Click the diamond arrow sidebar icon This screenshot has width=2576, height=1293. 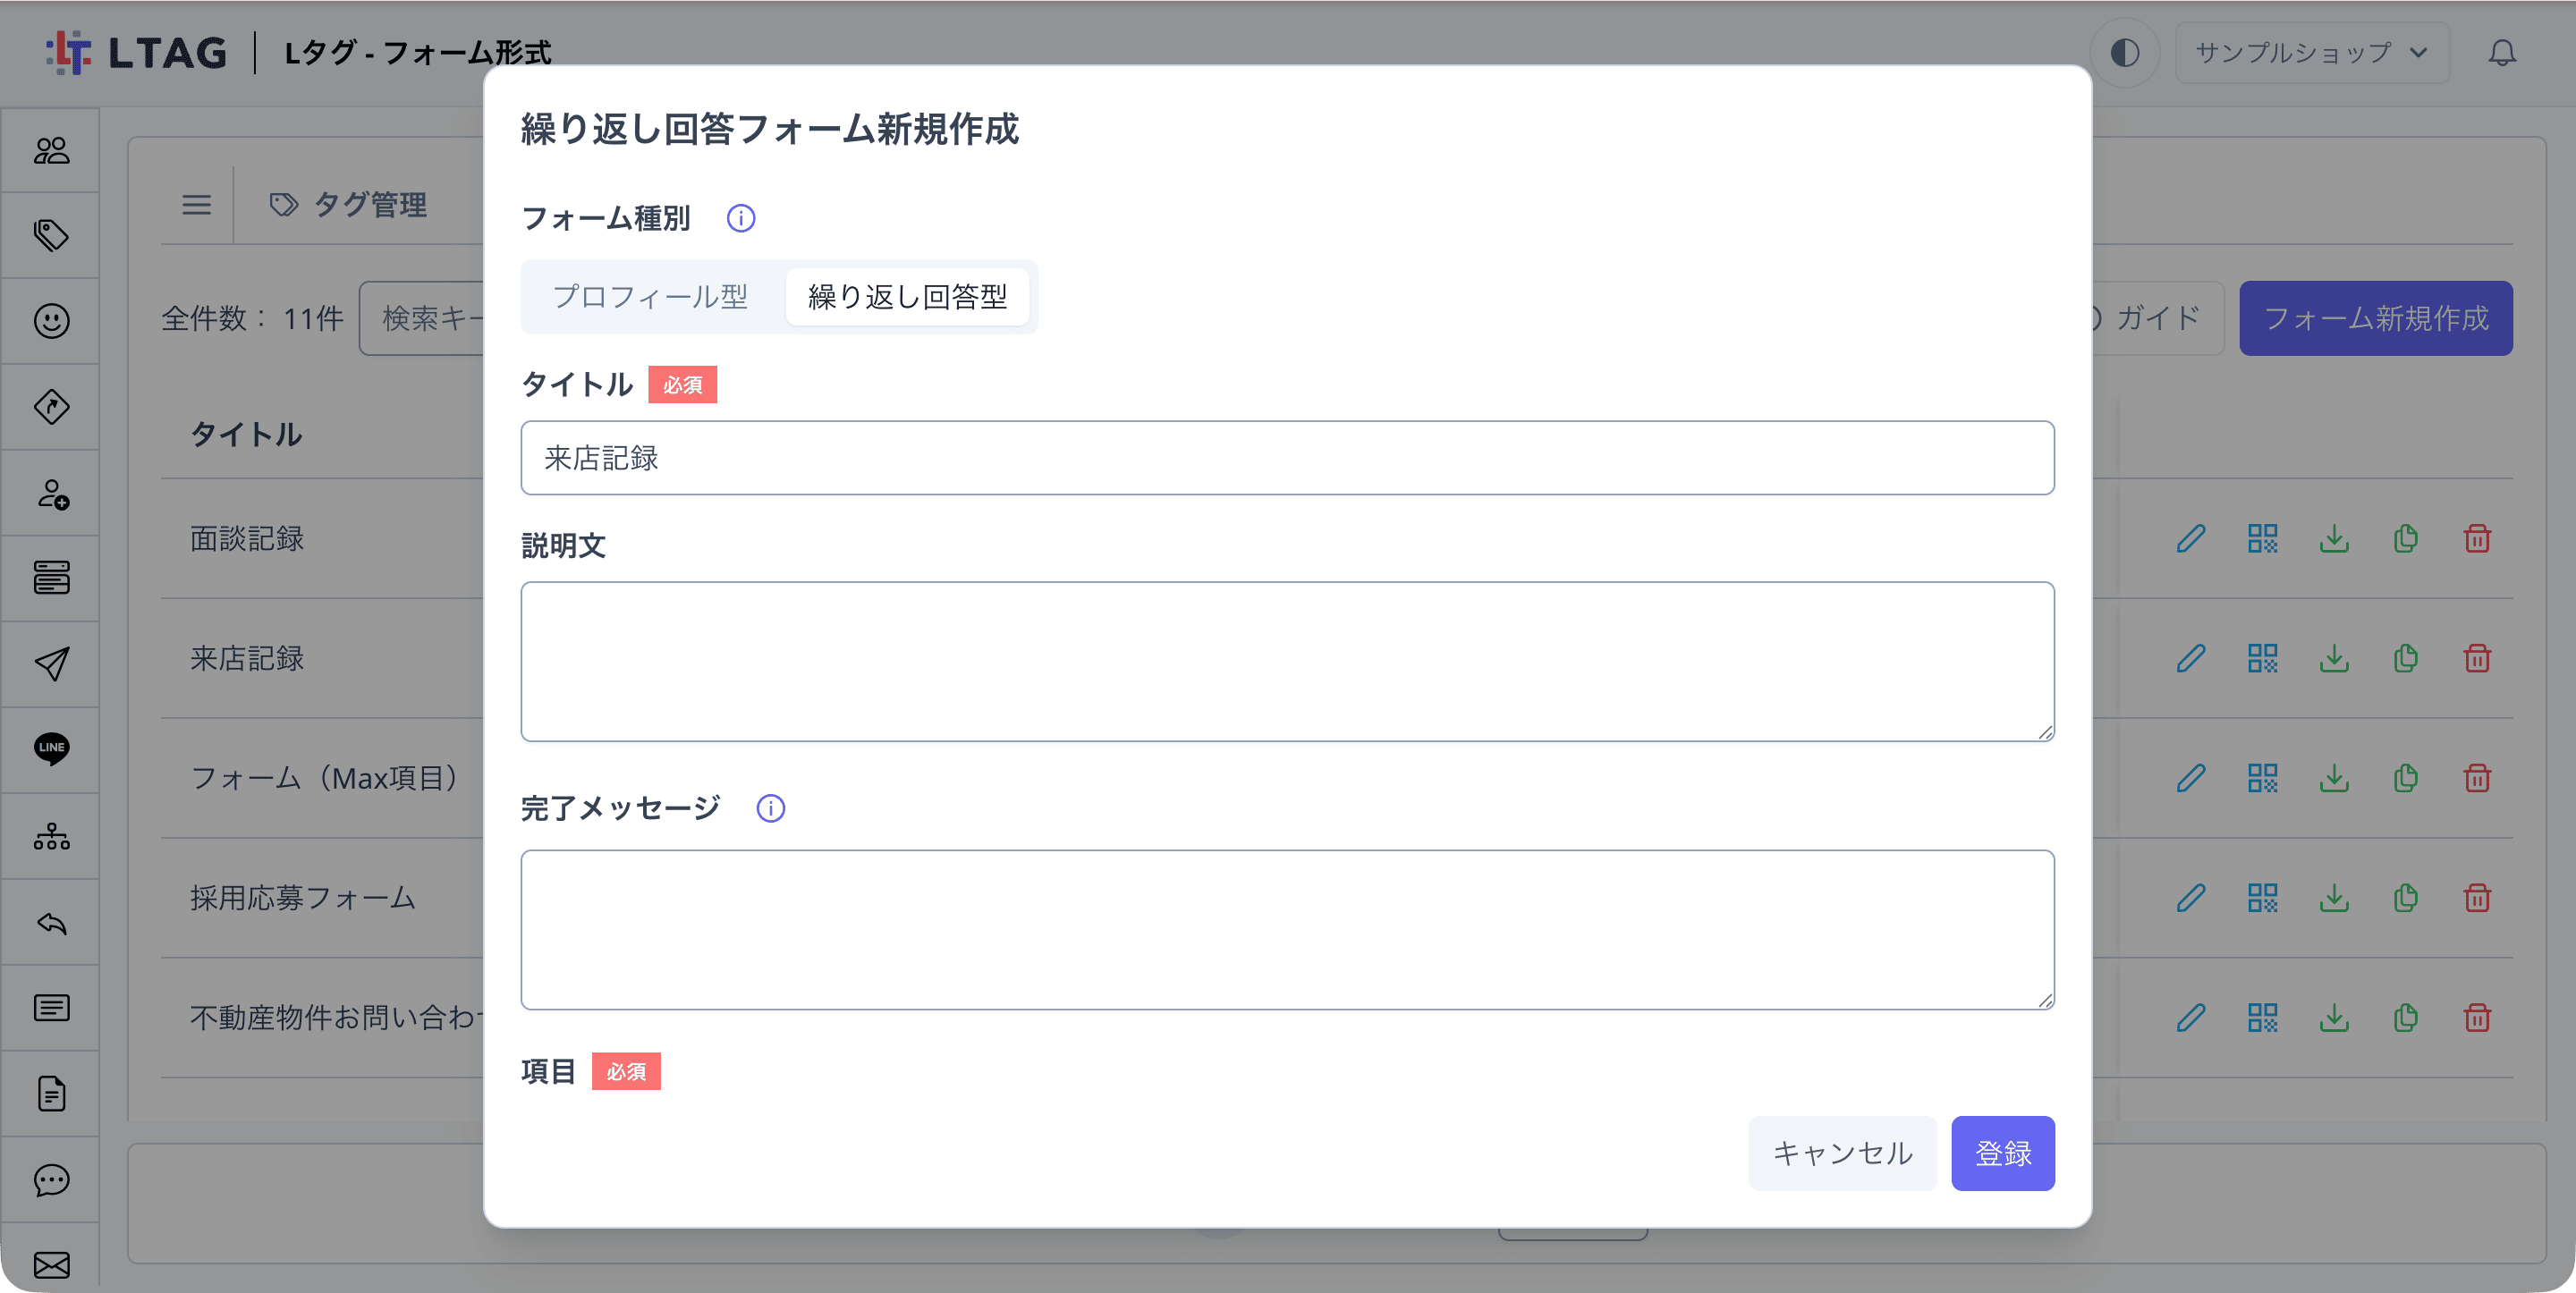point(51,407)
